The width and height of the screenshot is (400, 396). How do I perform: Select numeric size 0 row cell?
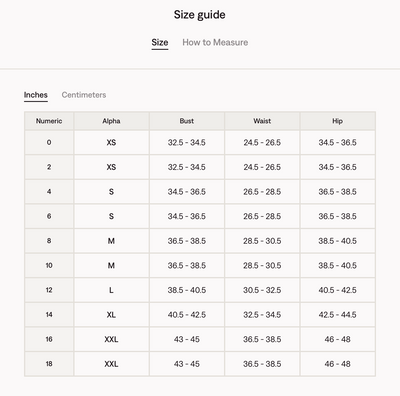49,142
